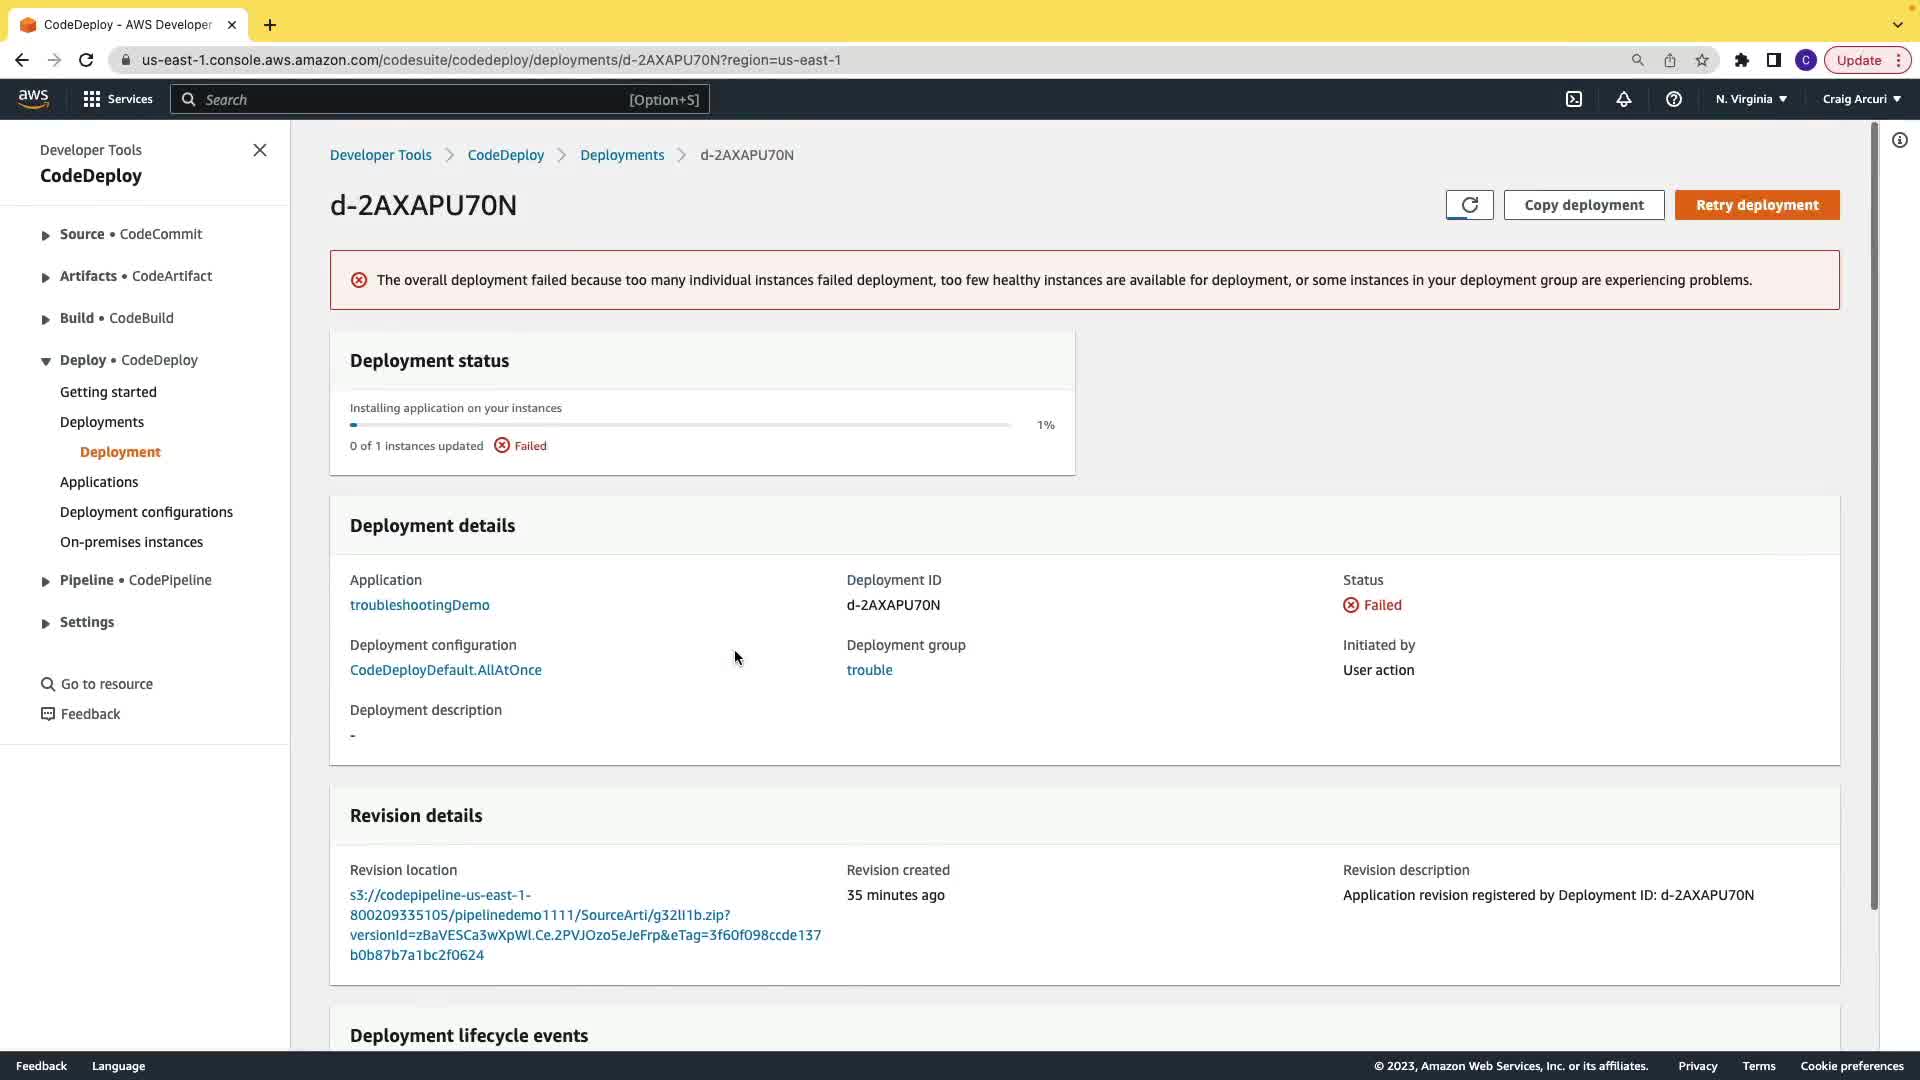Collapse the Deploy CodeDeploy section
Image resolution: width=1920 pixels, height=1080 pixels.
45,361
